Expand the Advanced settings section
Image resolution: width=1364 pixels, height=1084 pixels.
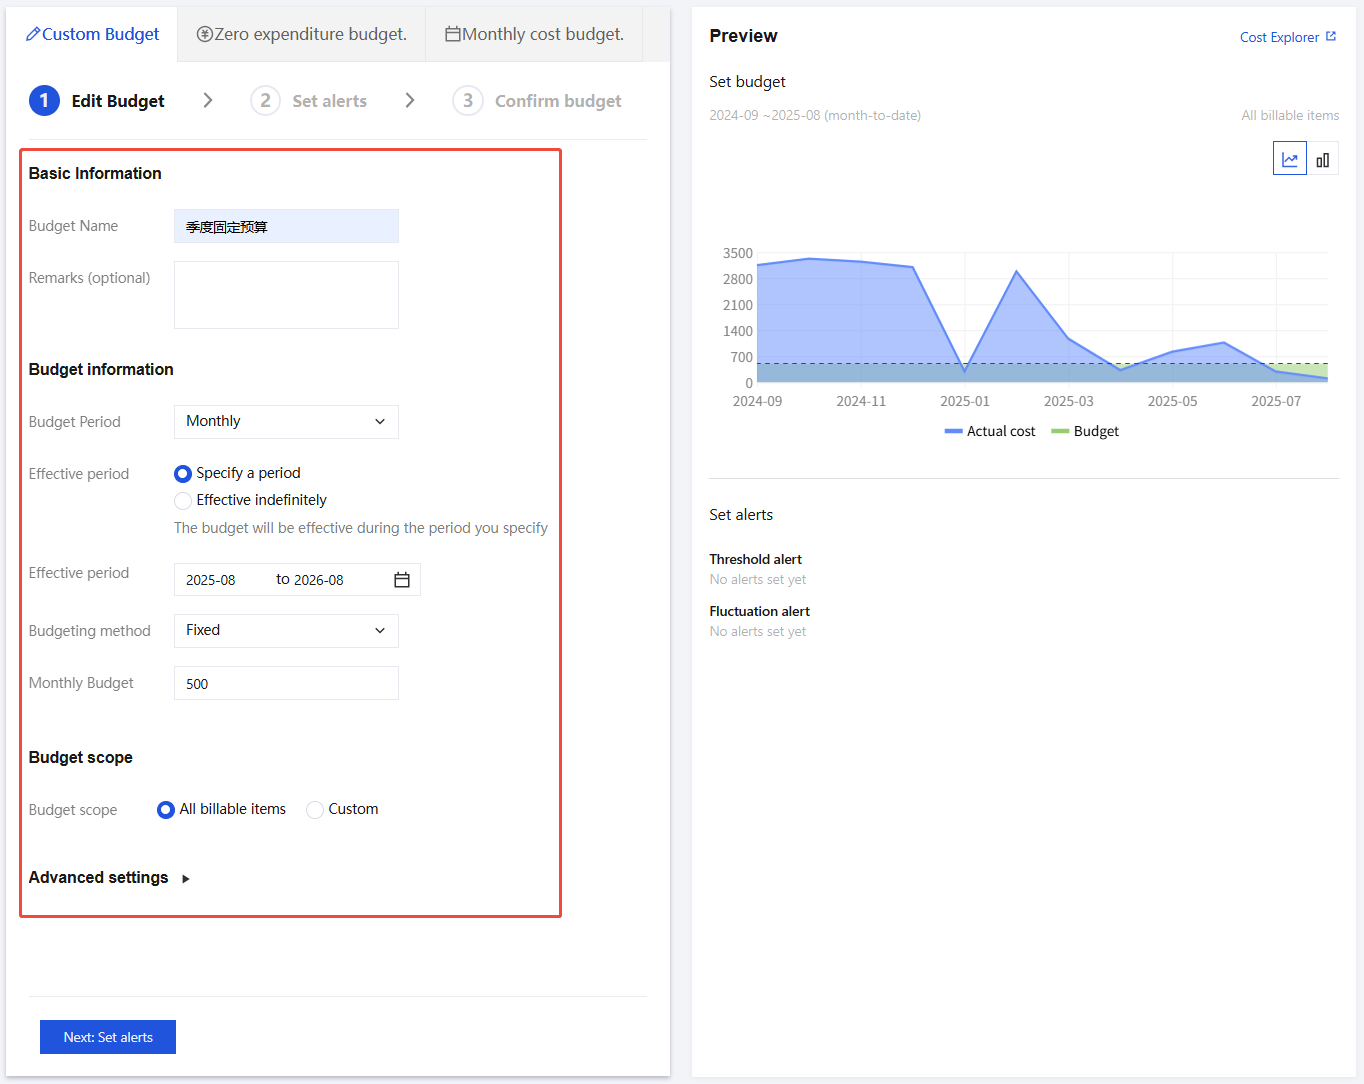(186, 879)
